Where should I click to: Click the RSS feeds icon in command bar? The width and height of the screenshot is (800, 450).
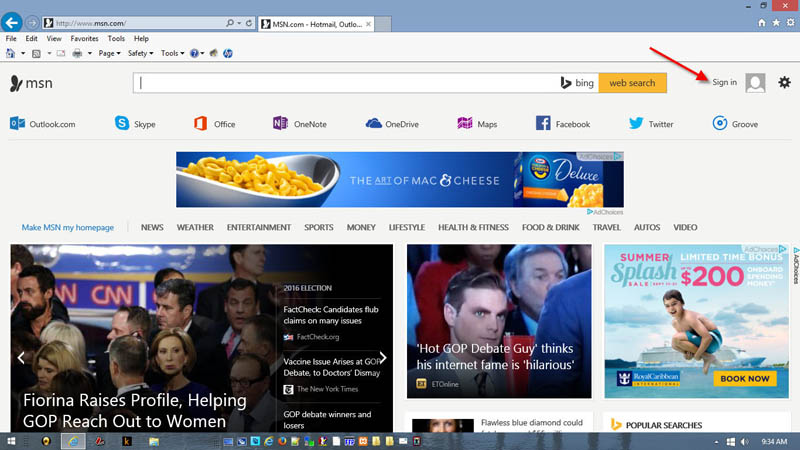tap(36, 53)
